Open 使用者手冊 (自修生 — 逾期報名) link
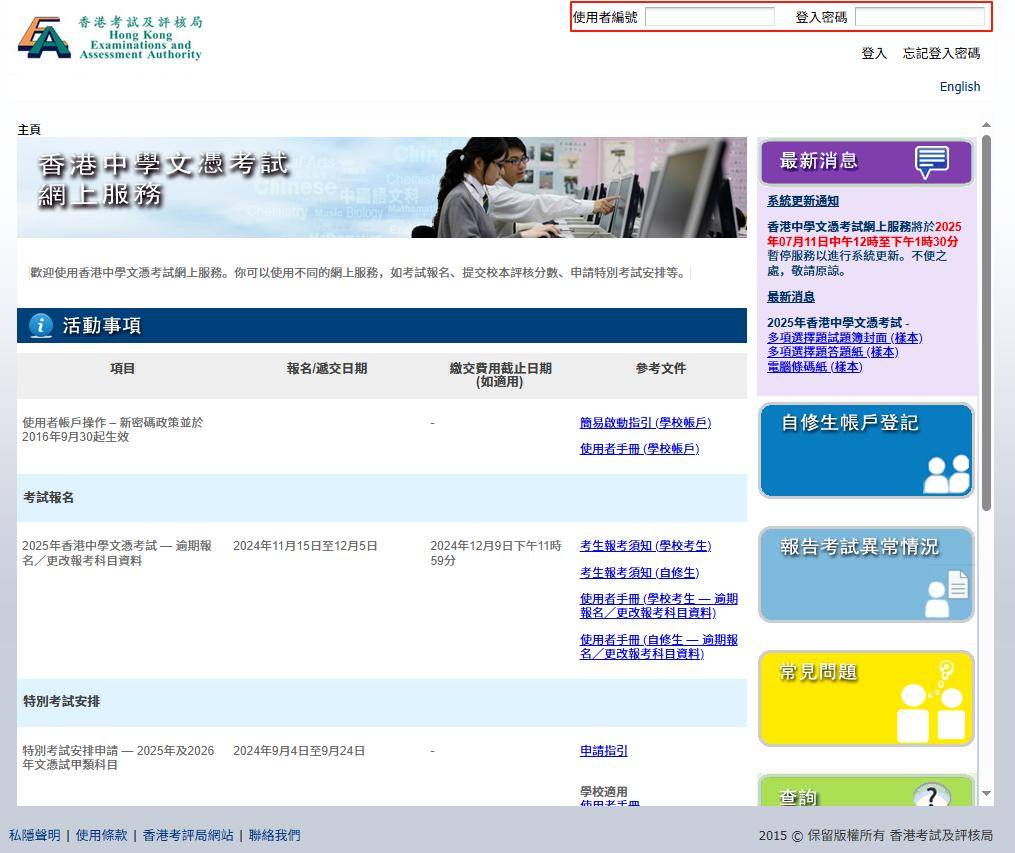1015x853 pixels. pos(659,647)
